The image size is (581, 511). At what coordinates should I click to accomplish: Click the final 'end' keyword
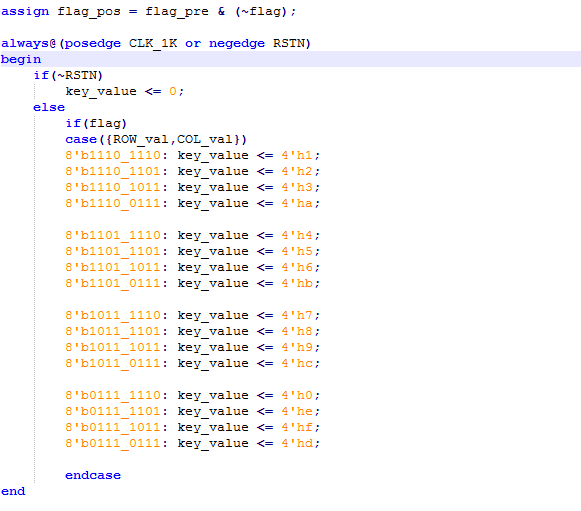coord(13,491)
